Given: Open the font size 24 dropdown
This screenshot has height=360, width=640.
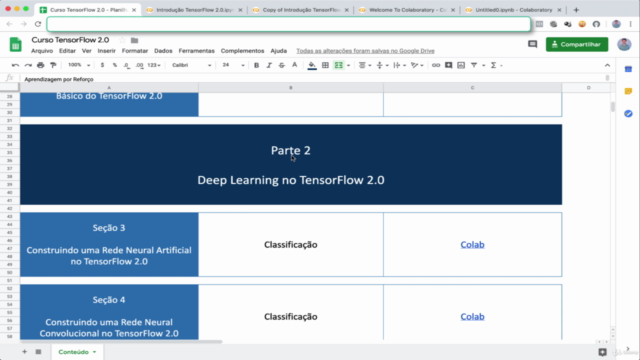Looking at the screenshot, I should pyautogui.click(x=233, y=65).
